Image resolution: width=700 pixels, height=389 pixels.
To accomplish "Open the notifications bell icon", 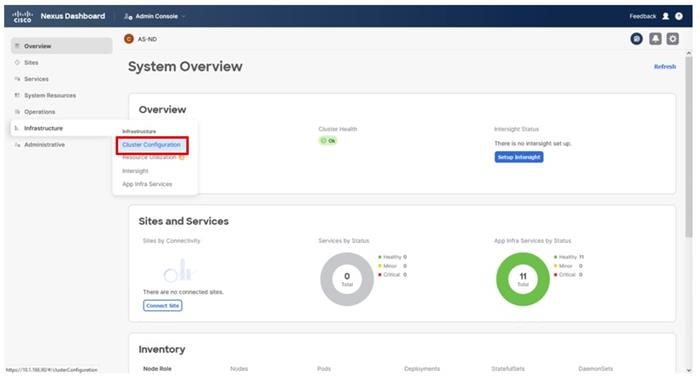I will coord(655,39).
